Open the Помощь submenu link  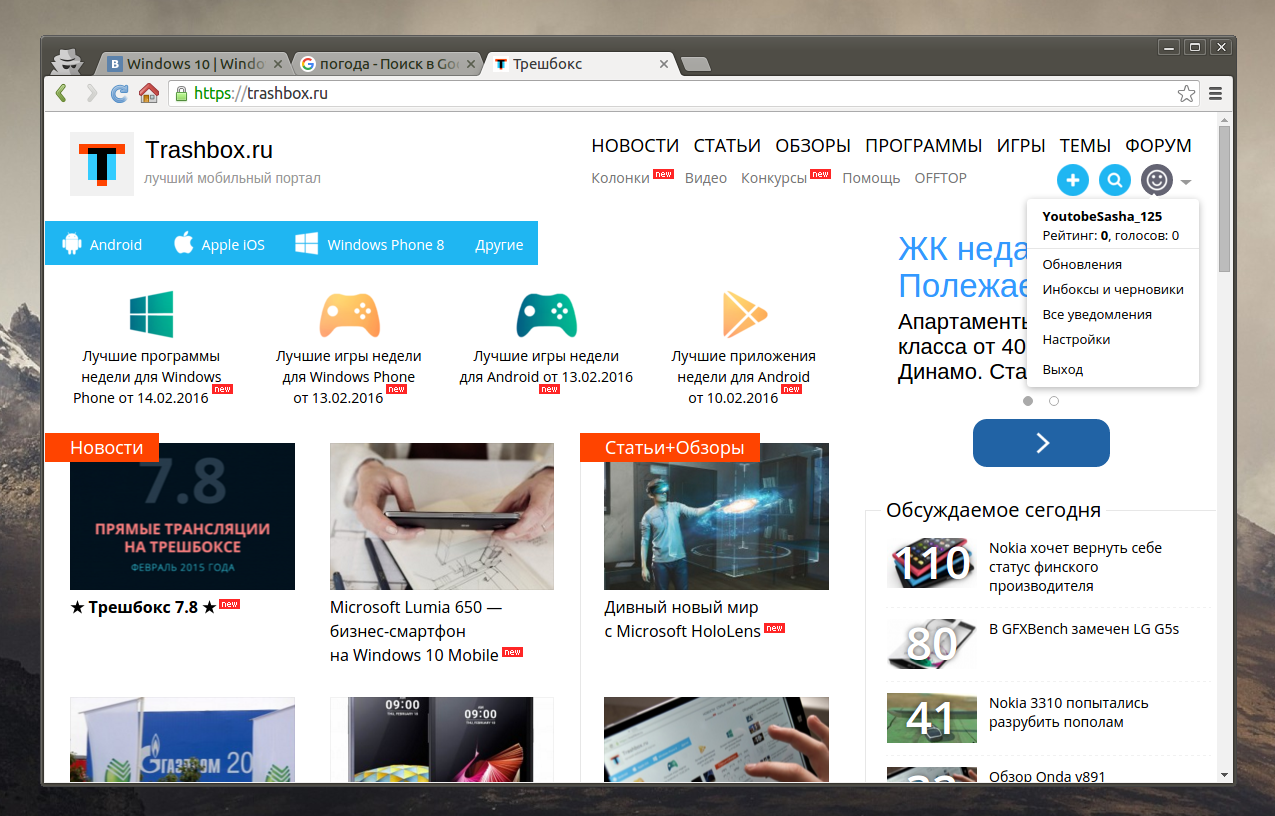[x=871, y=178]
